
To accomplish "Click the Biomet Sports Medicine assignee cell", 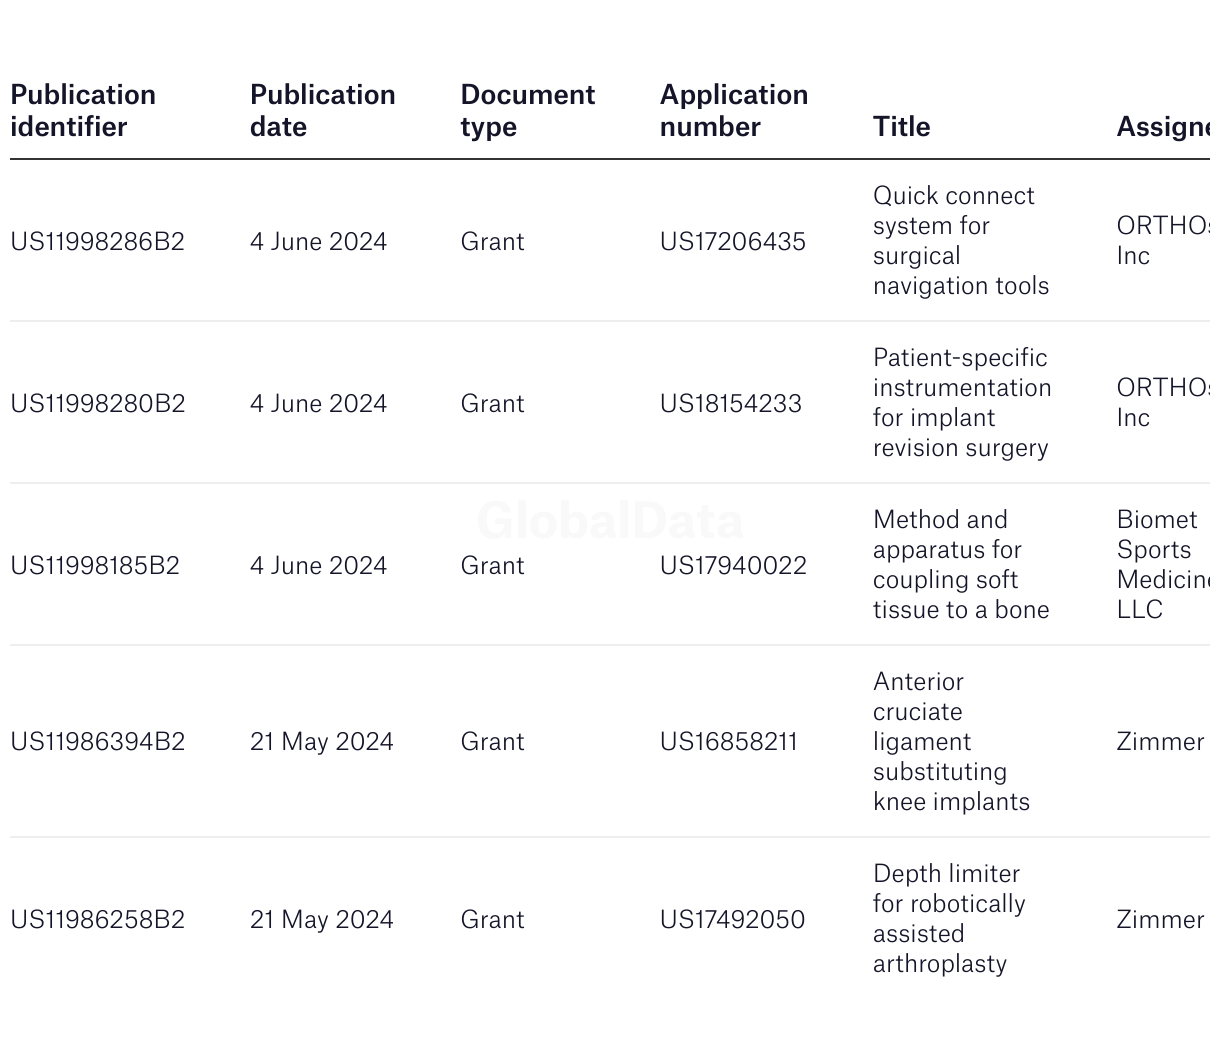I will (1163, 565).
